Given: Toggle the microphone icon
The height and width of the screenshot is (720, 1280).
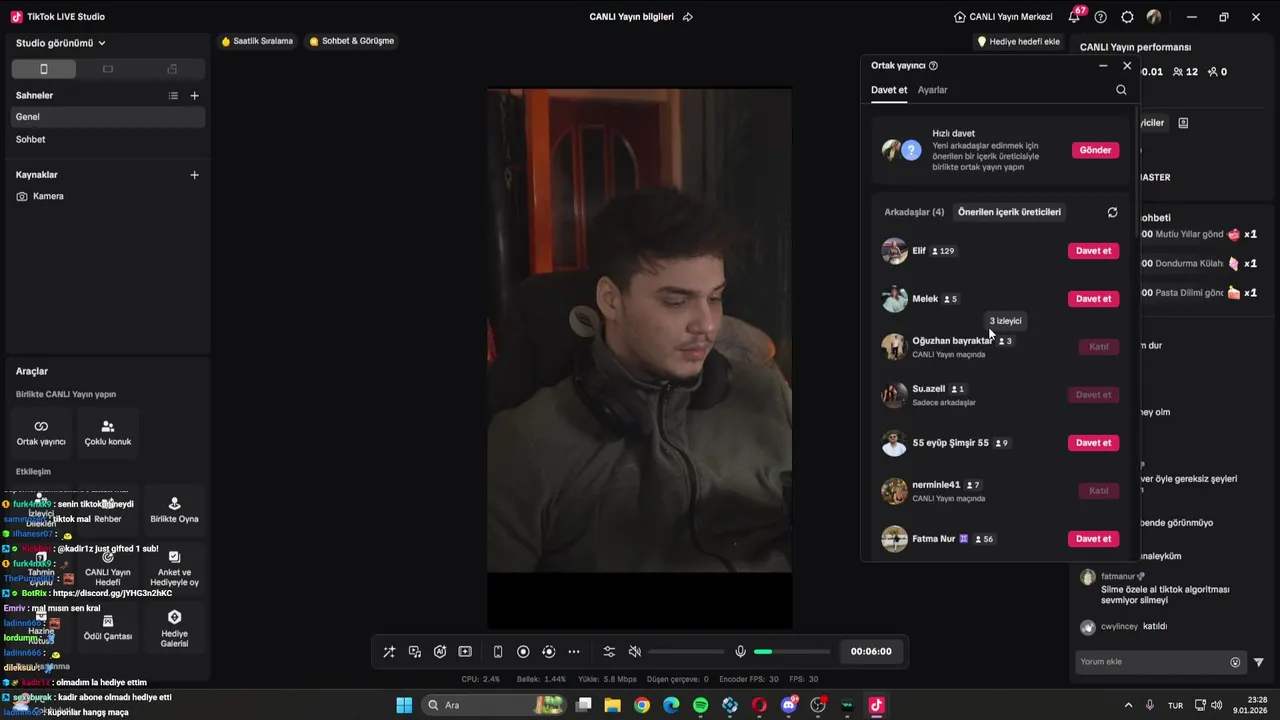Looking at the screenshot, I should pyautogui.click(x=740, y=652).
